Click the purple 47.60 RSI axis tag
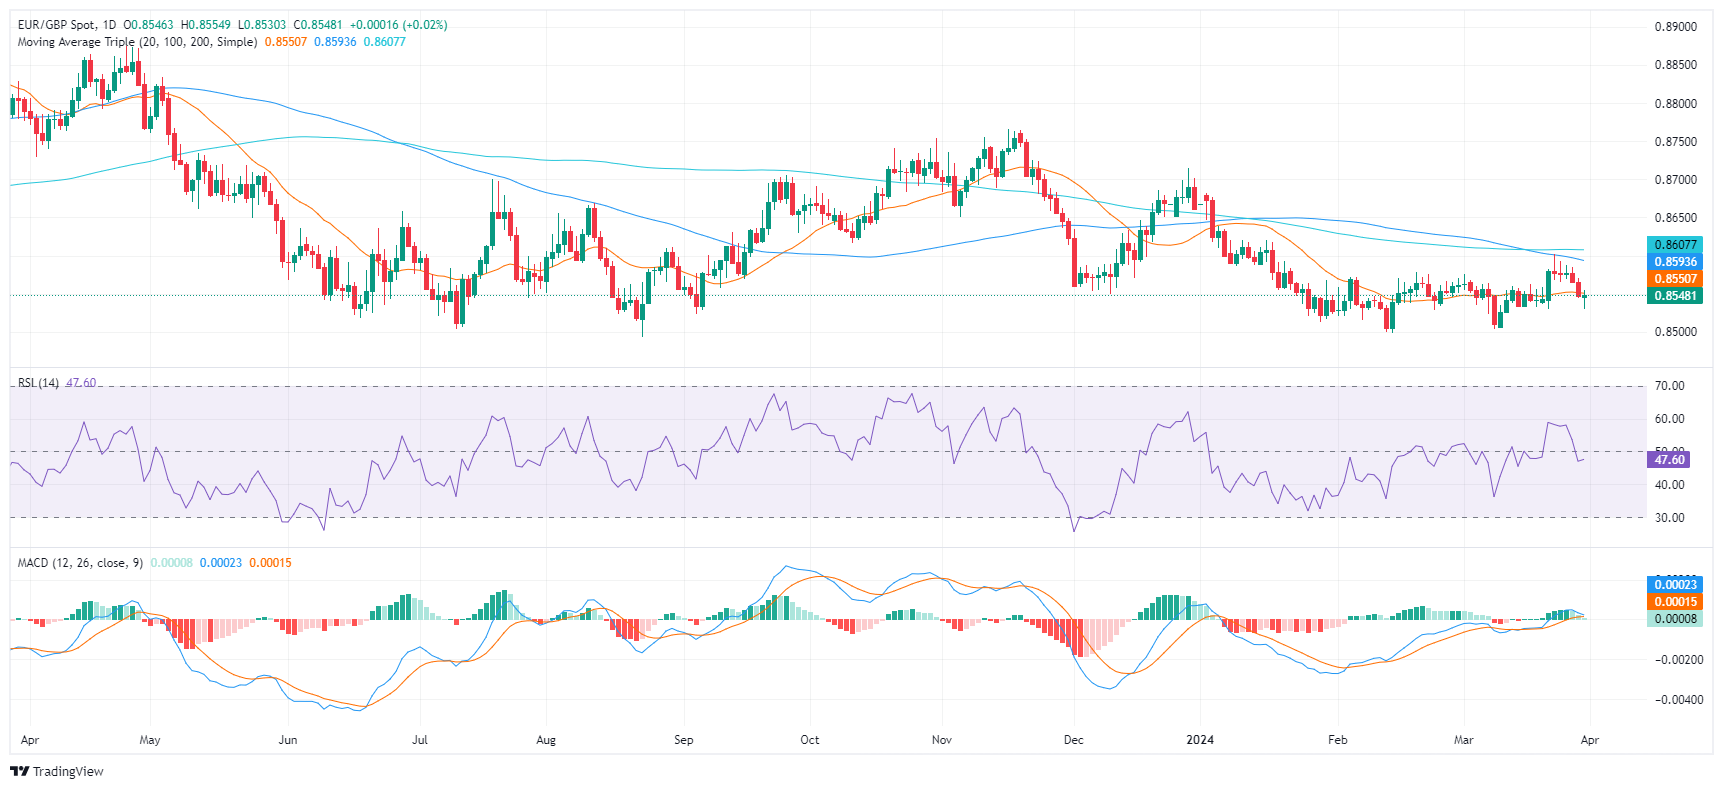 click(x=1669, y=460)
